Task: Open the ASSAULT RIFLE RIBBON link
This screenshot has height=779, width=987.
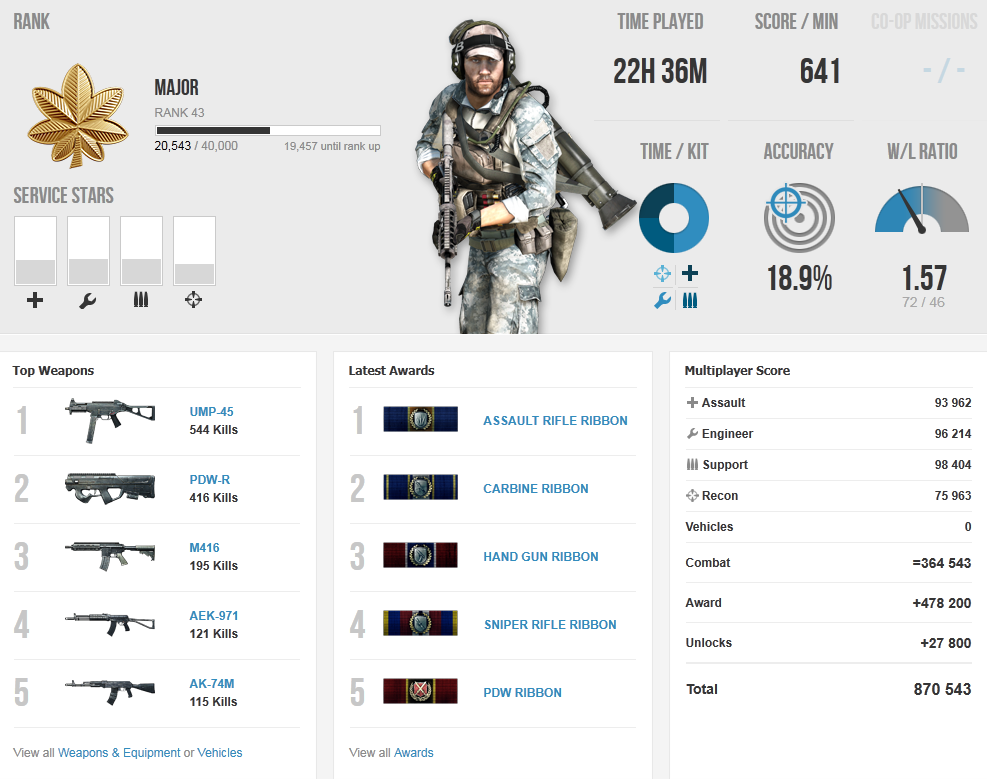Action: pos(555,420)
